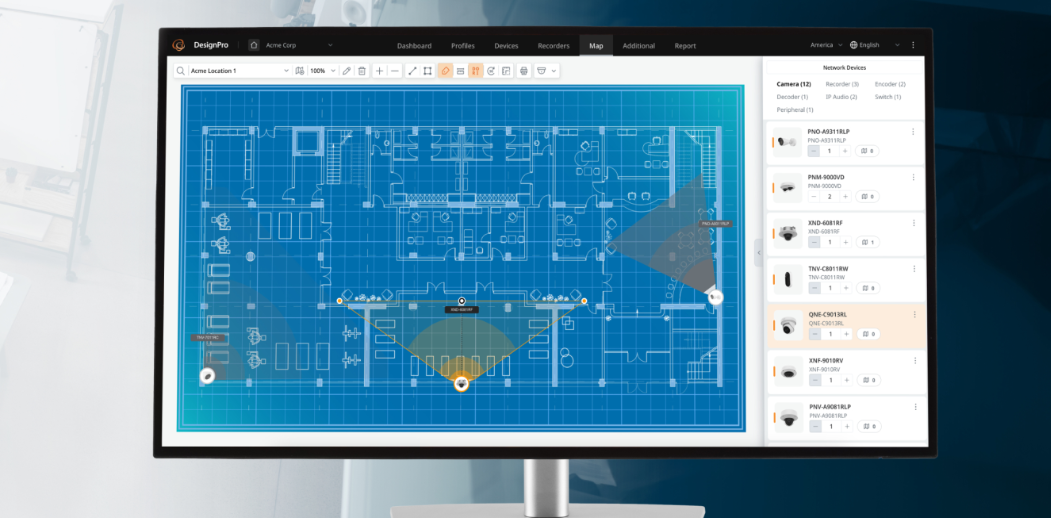Go to the Profiles tab
This screenshot has width=1051, height=518.
point(463,46)
